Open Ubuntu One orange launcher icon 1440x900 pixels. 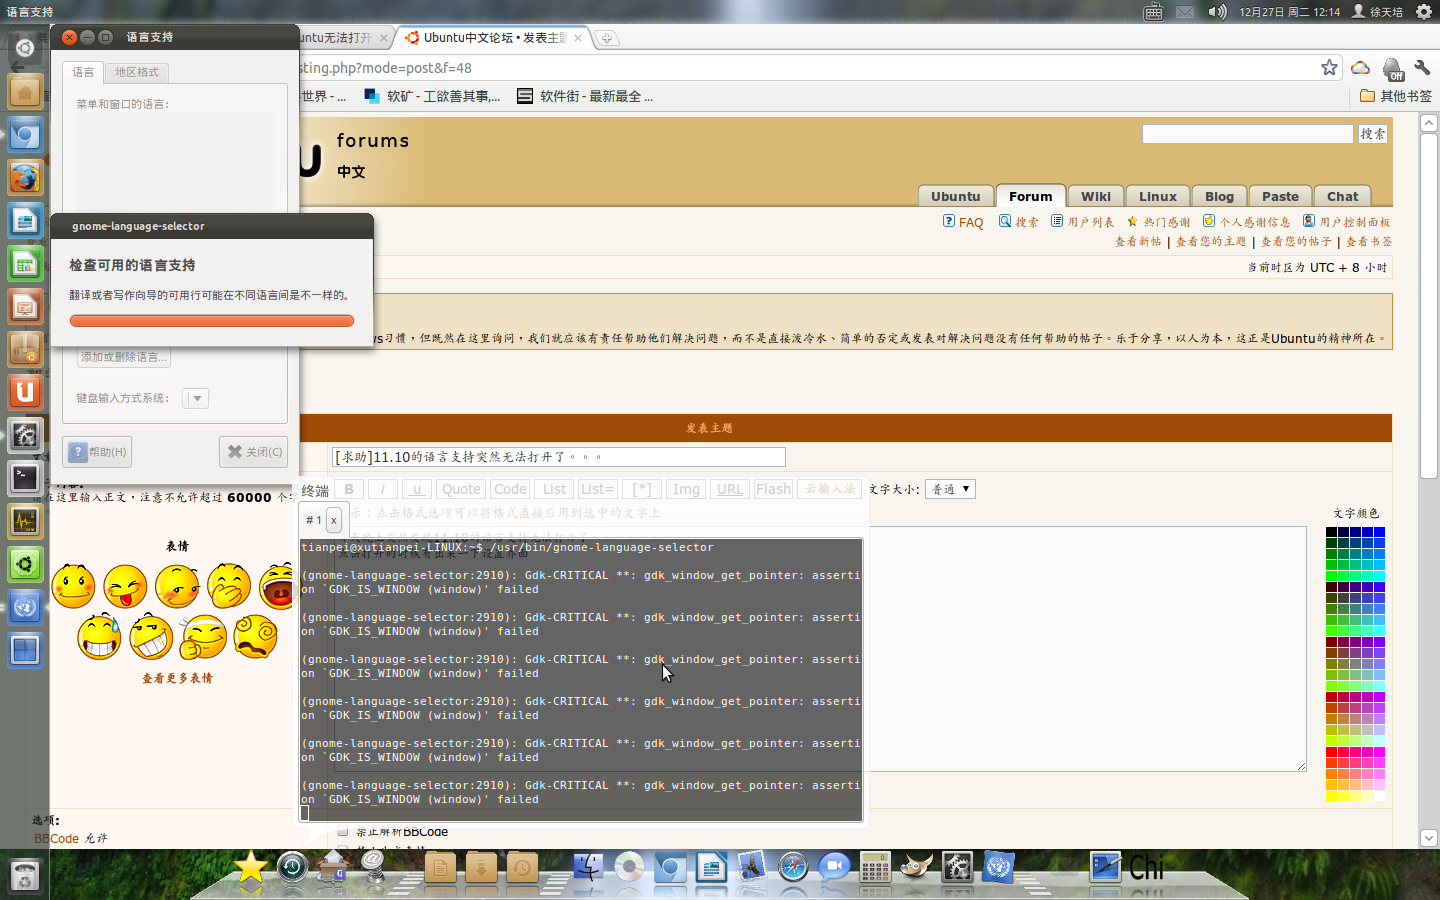[25, 392]
